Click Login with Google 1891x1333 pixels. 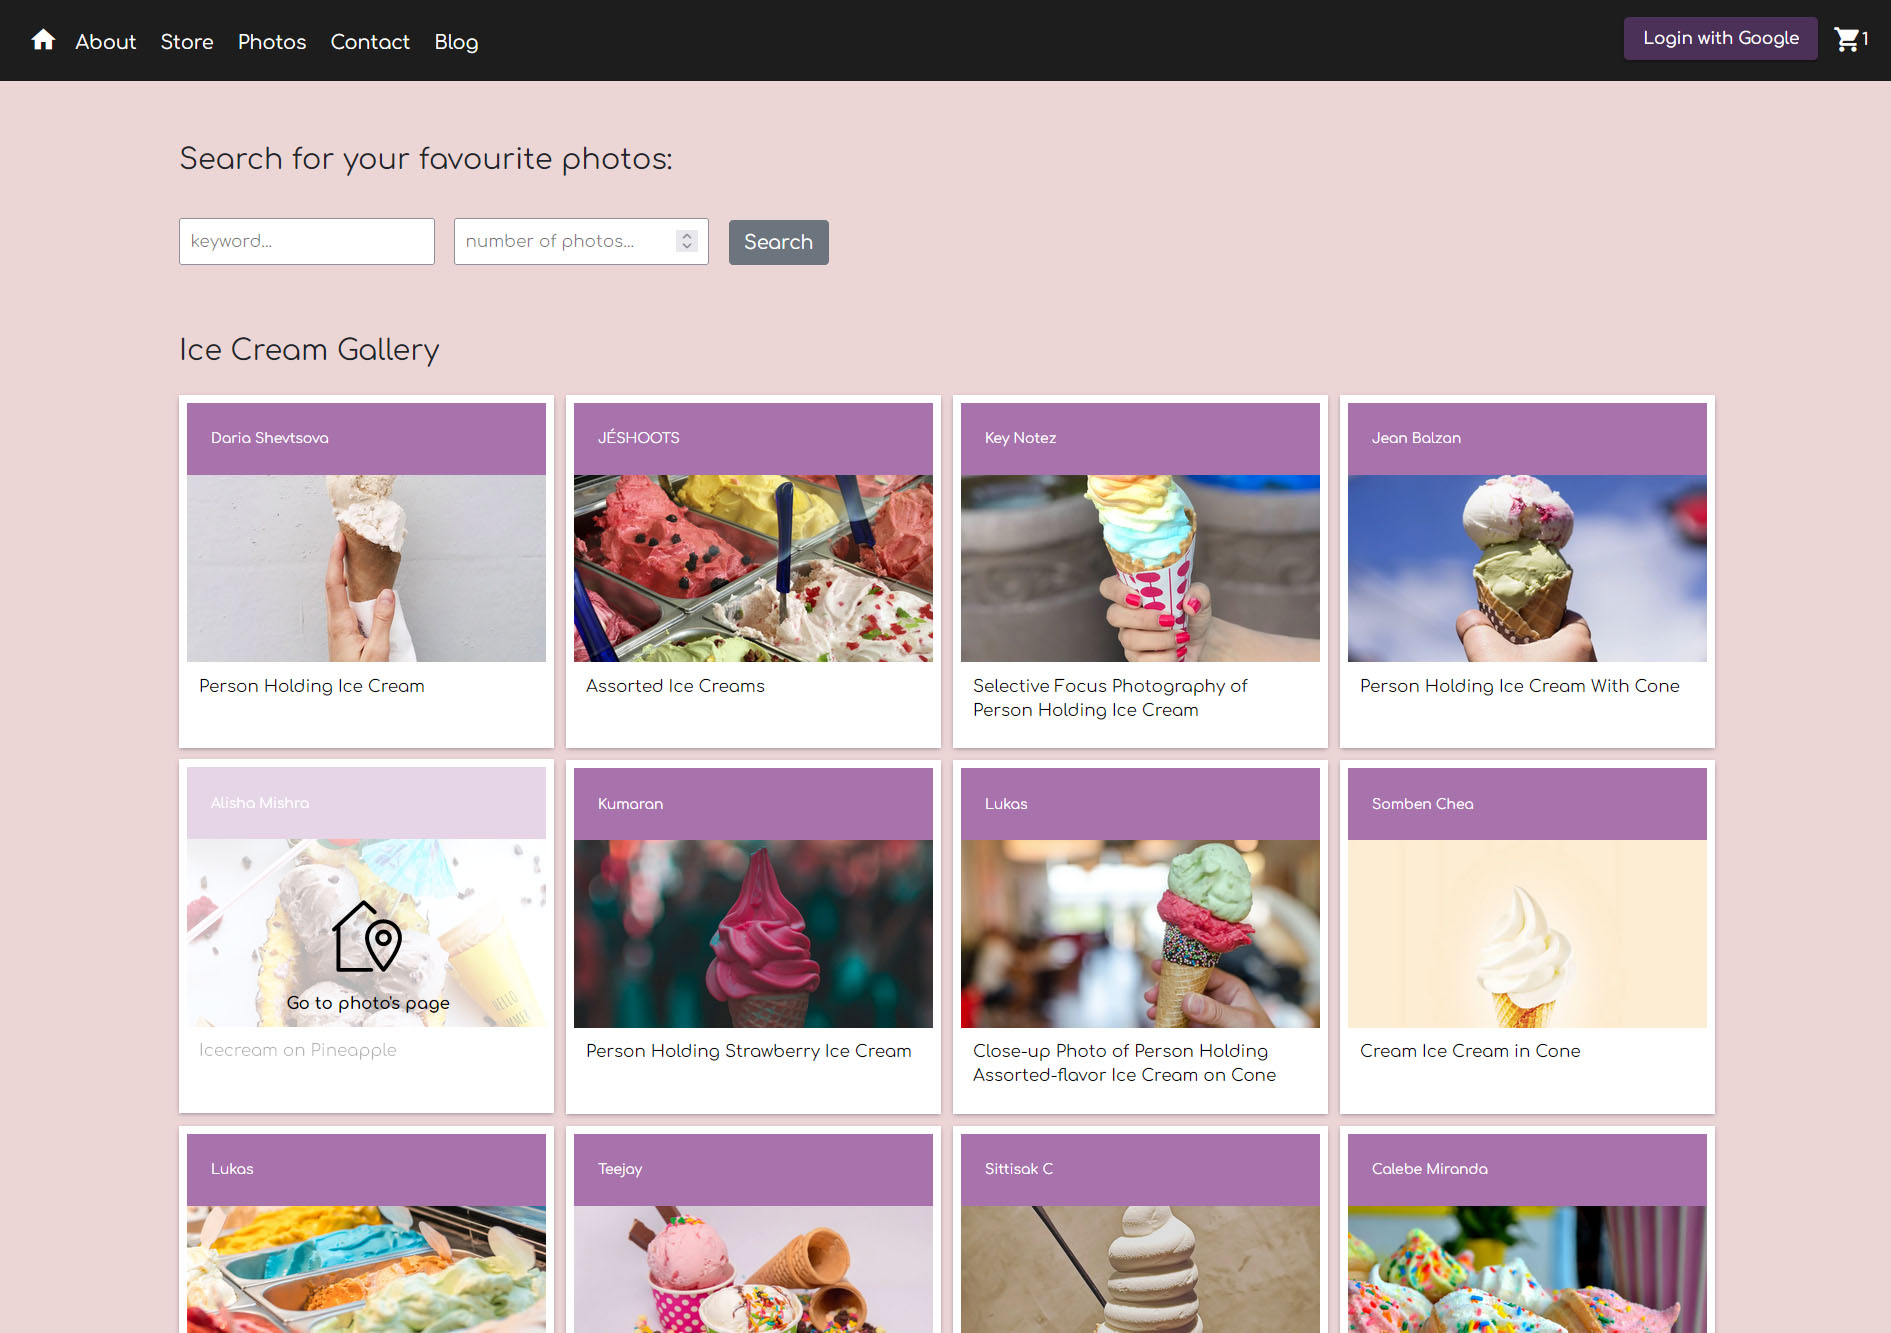click(1720, 38)
